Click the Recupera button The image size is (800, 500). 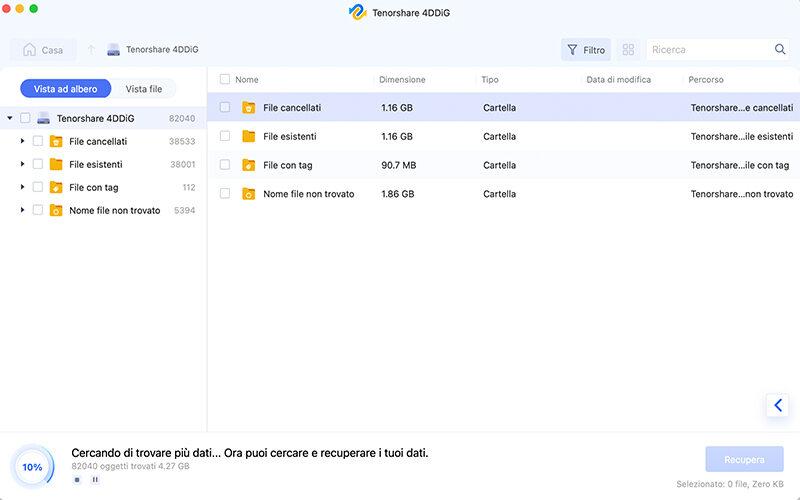click(x=744, y=459)
